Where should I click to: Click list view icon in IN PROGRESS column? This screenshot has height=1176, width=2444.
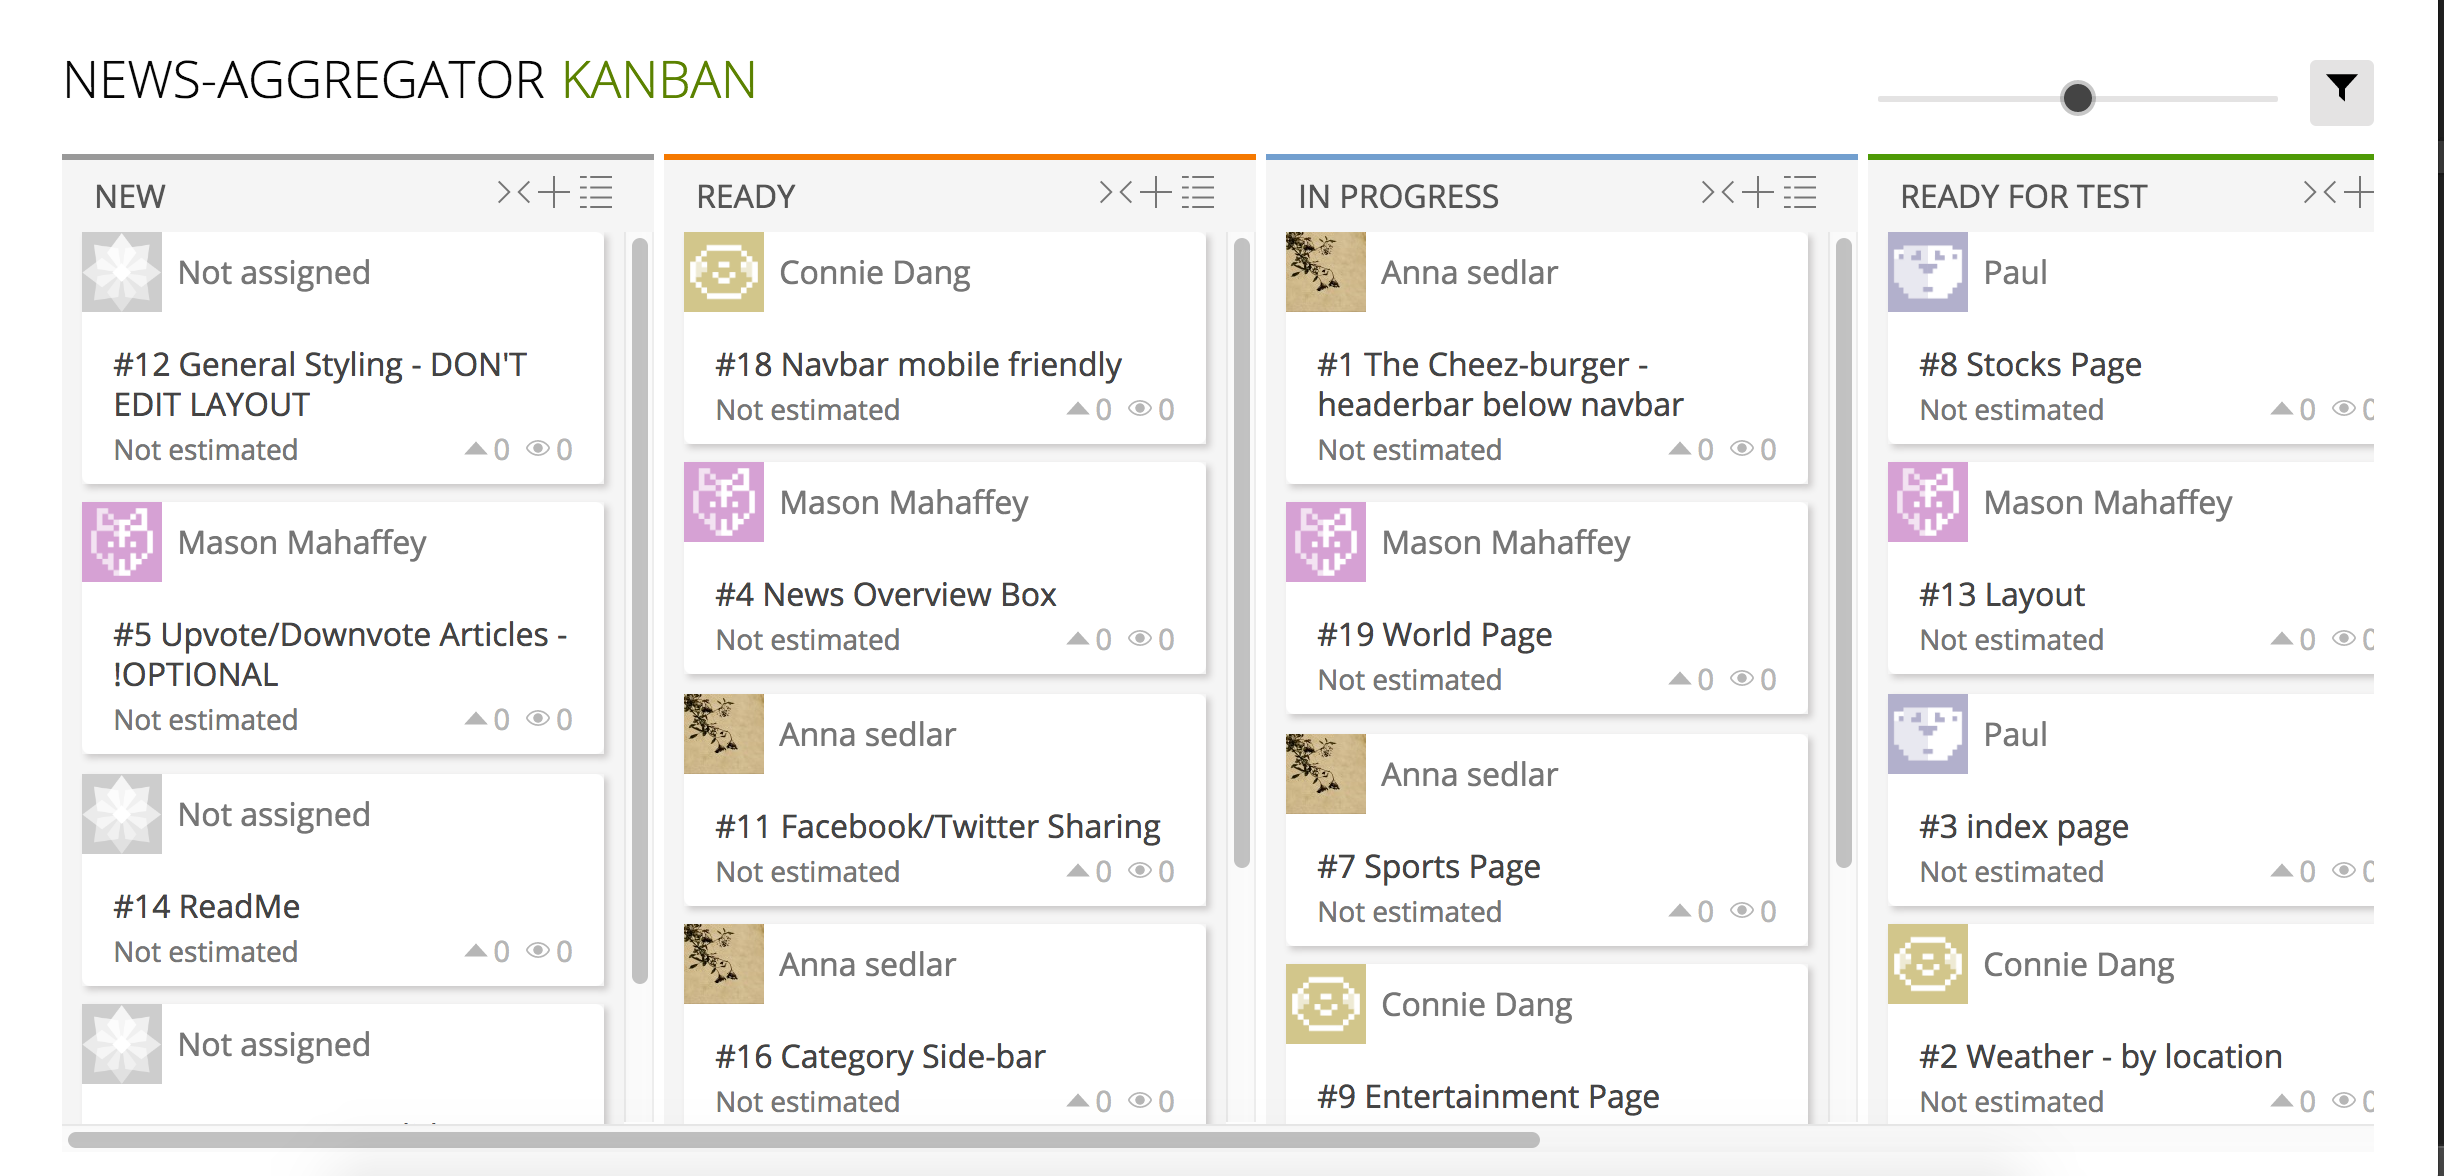point(1800,192)
